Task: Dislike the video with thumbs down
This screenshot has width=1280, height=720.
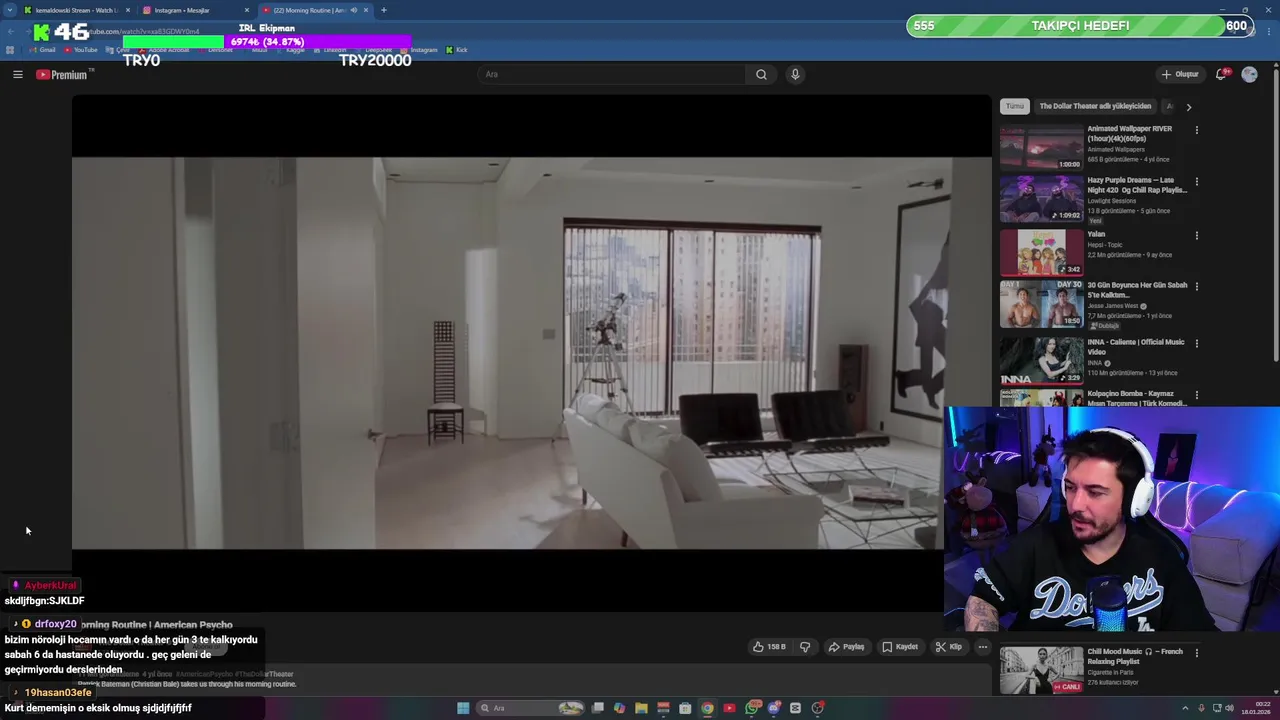Action: [805, 647]
